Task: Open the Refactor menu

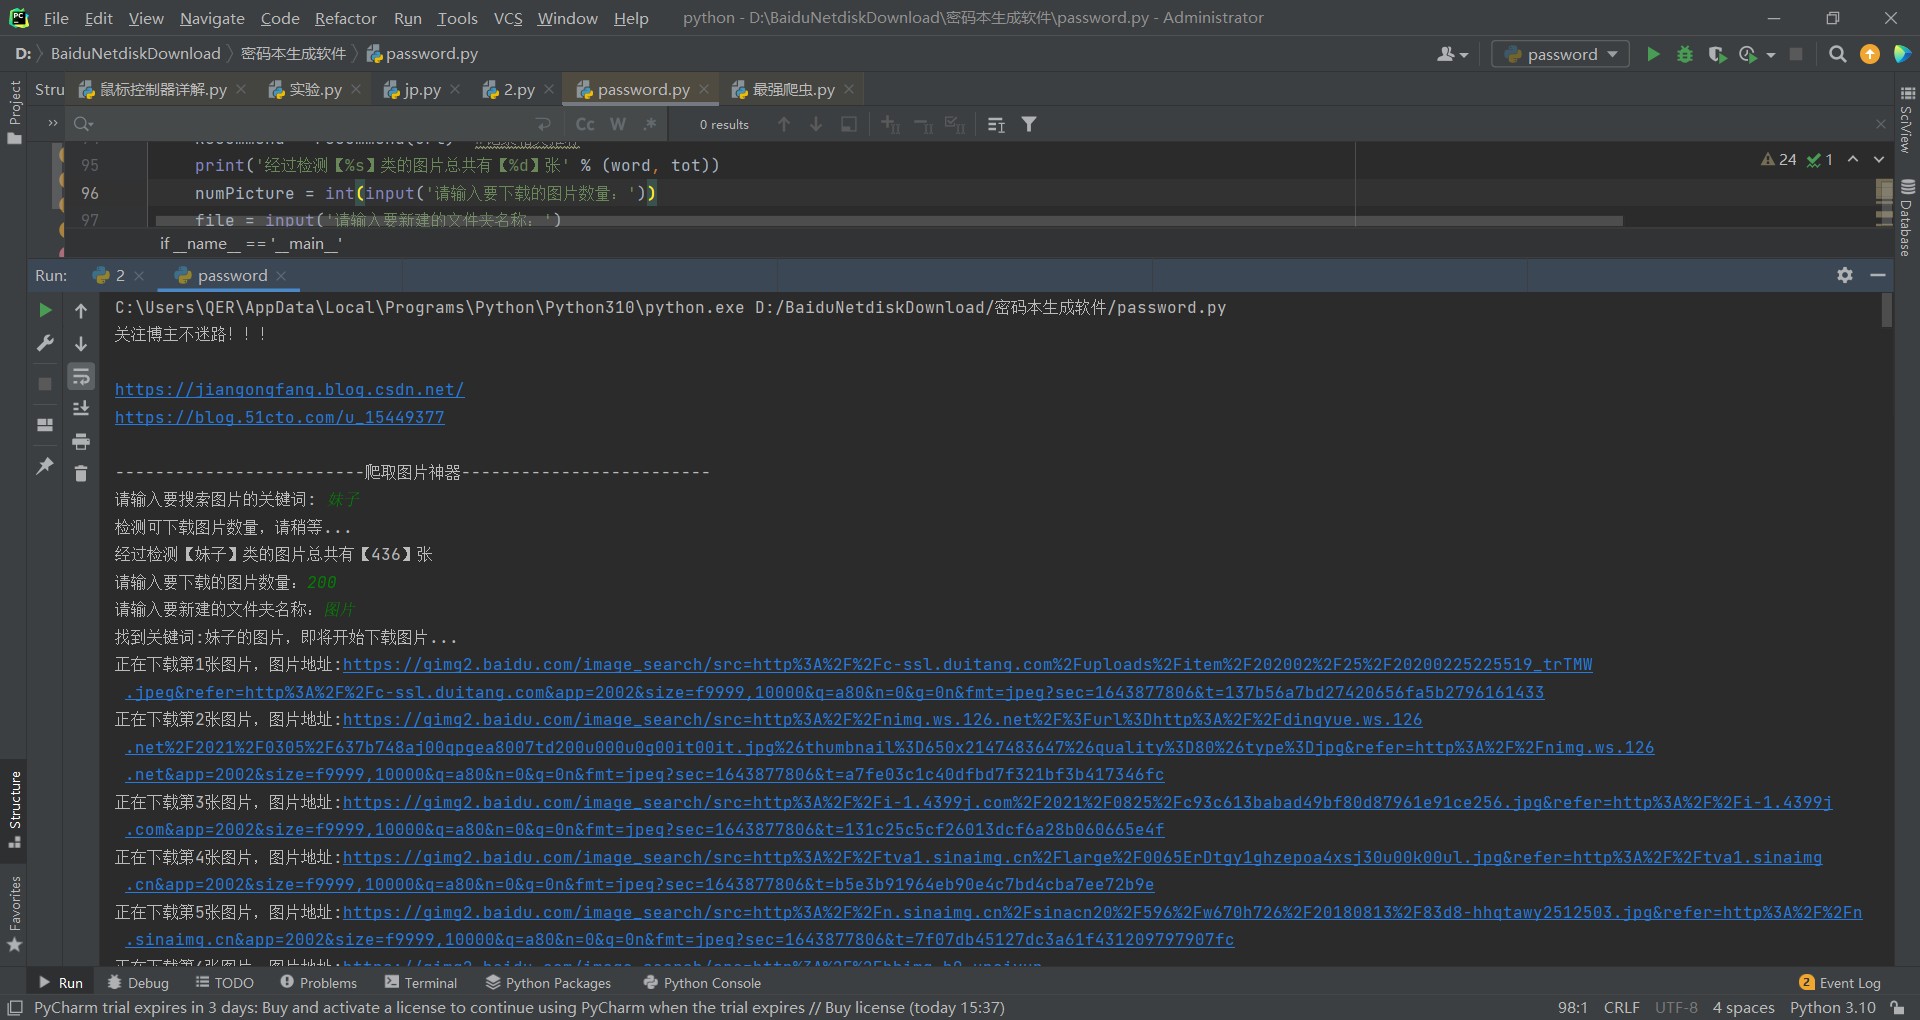Action: click(345, 18)
